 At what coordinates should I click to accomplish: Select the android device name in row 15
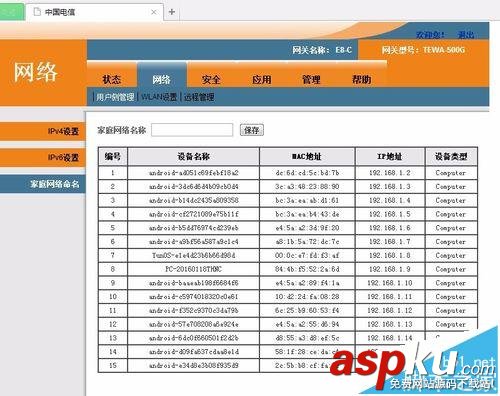[193, 365]
